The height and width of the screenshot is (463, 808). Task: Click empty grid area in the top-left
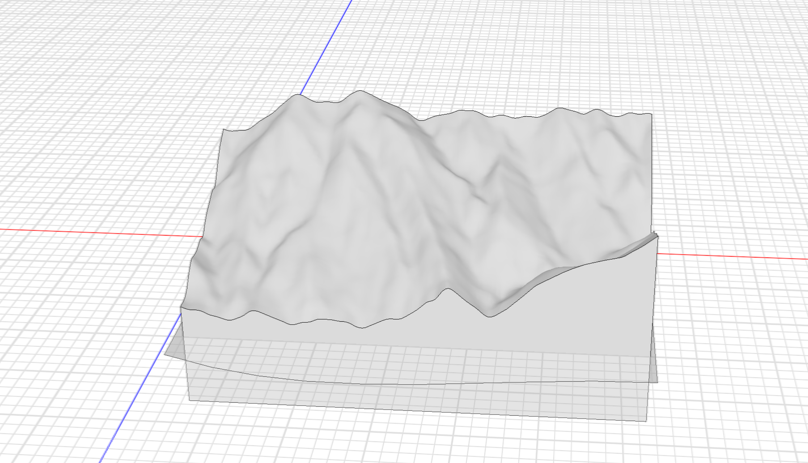point(100,80)
